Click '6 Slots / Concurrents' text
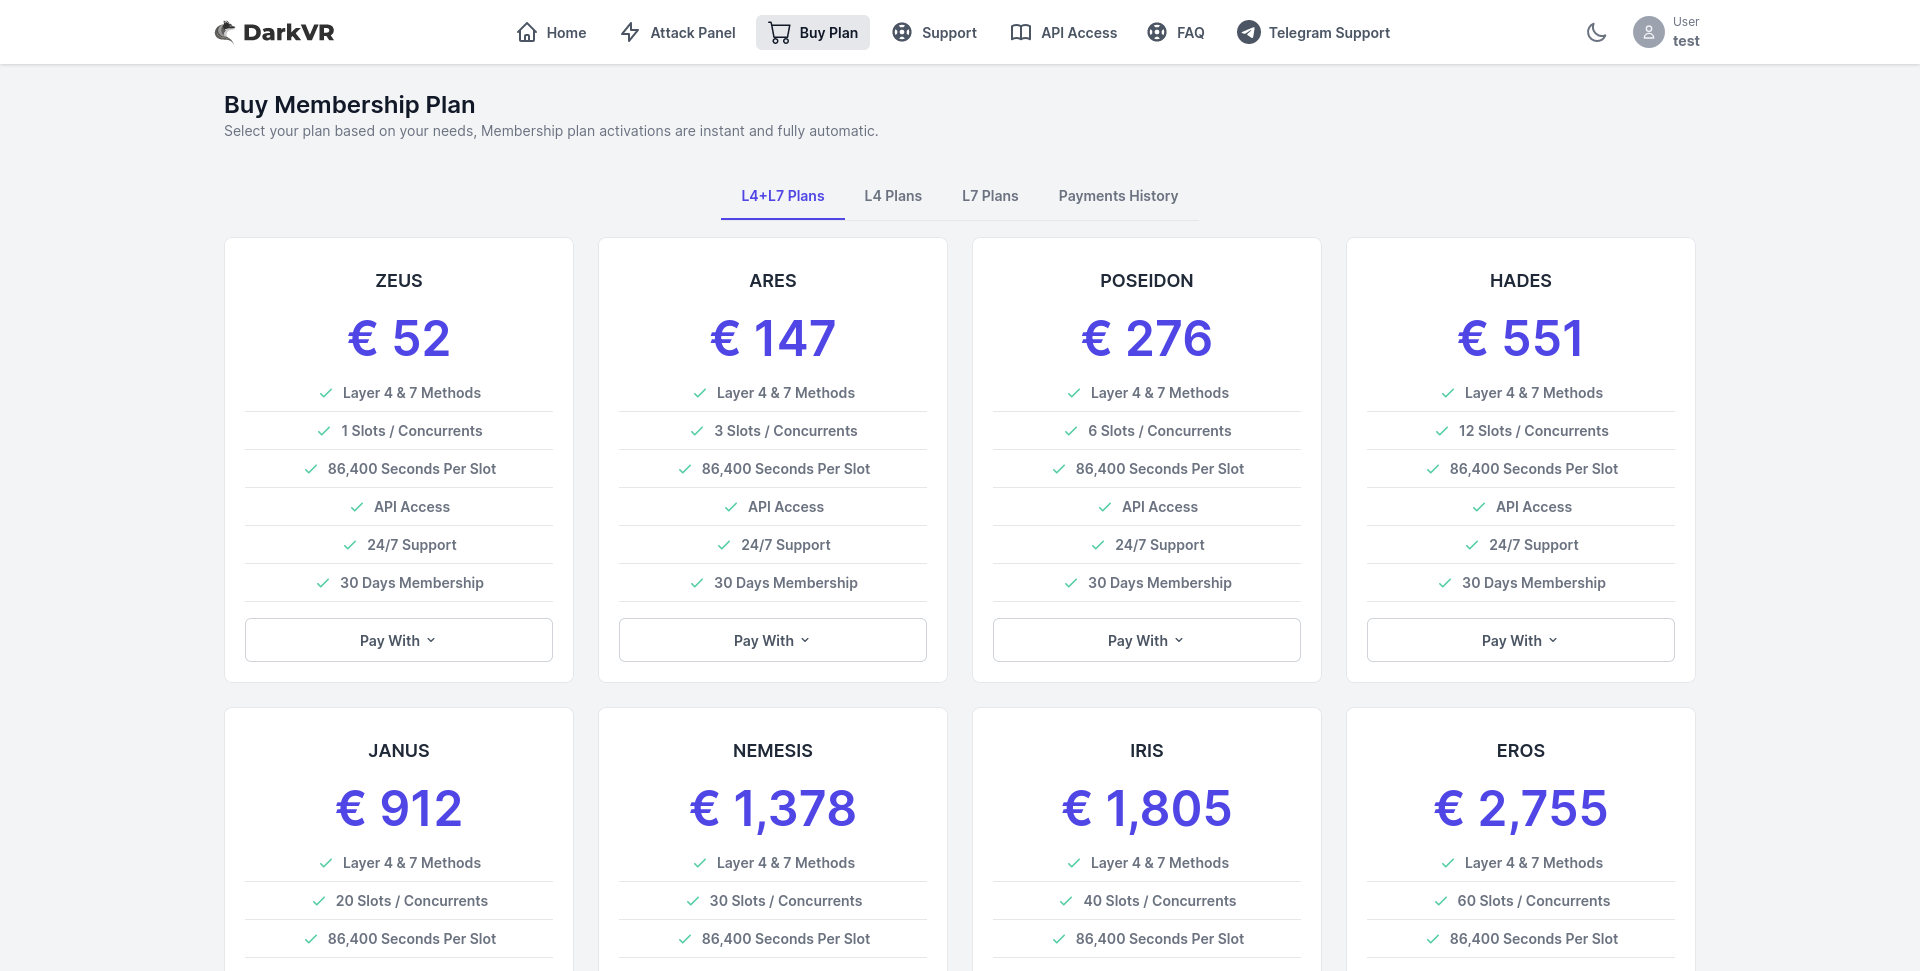The height and width of the screenshot is (971, 1920). (x=1160, y=431)
